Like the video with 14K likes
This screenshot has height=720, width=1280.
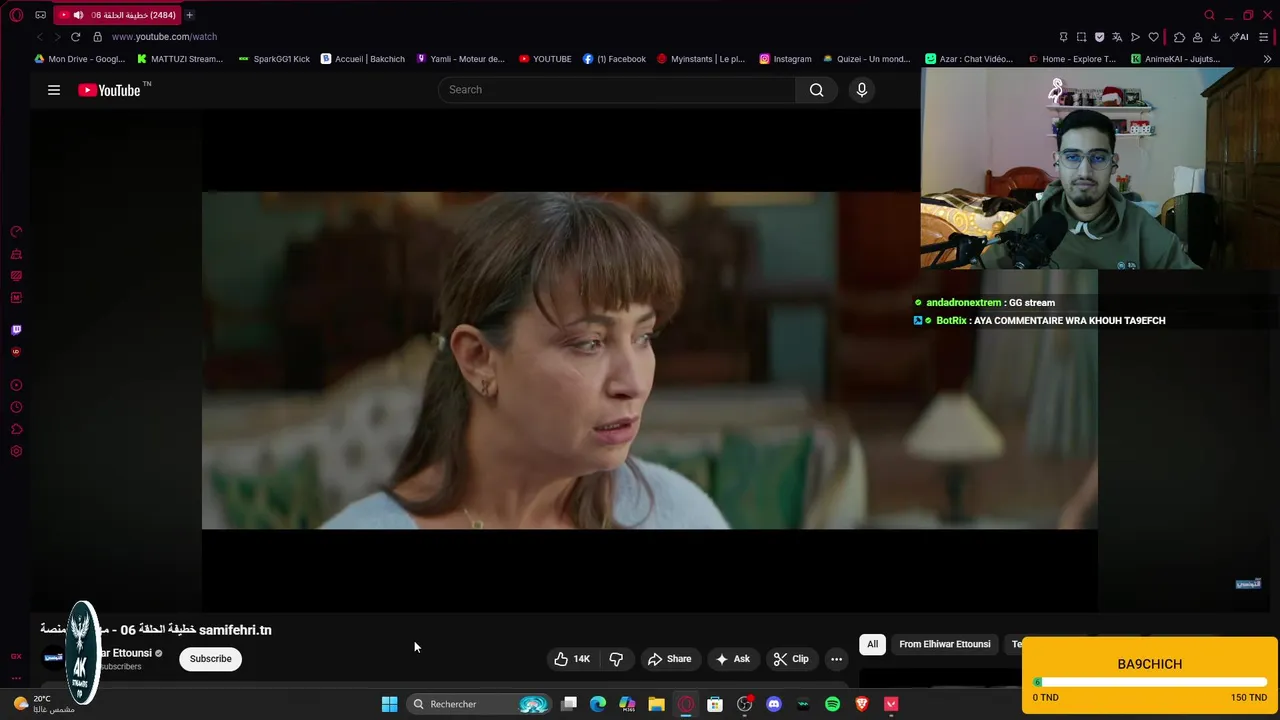coord(572,659)
